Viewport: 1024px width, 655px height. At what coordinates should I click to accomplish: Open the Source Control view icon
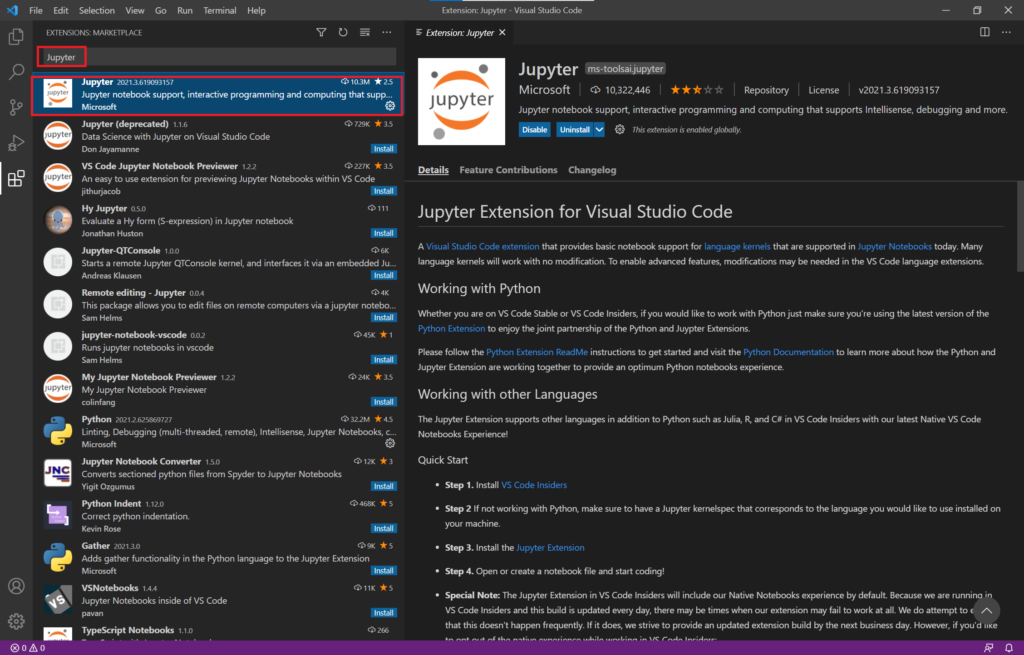[16, 107]
